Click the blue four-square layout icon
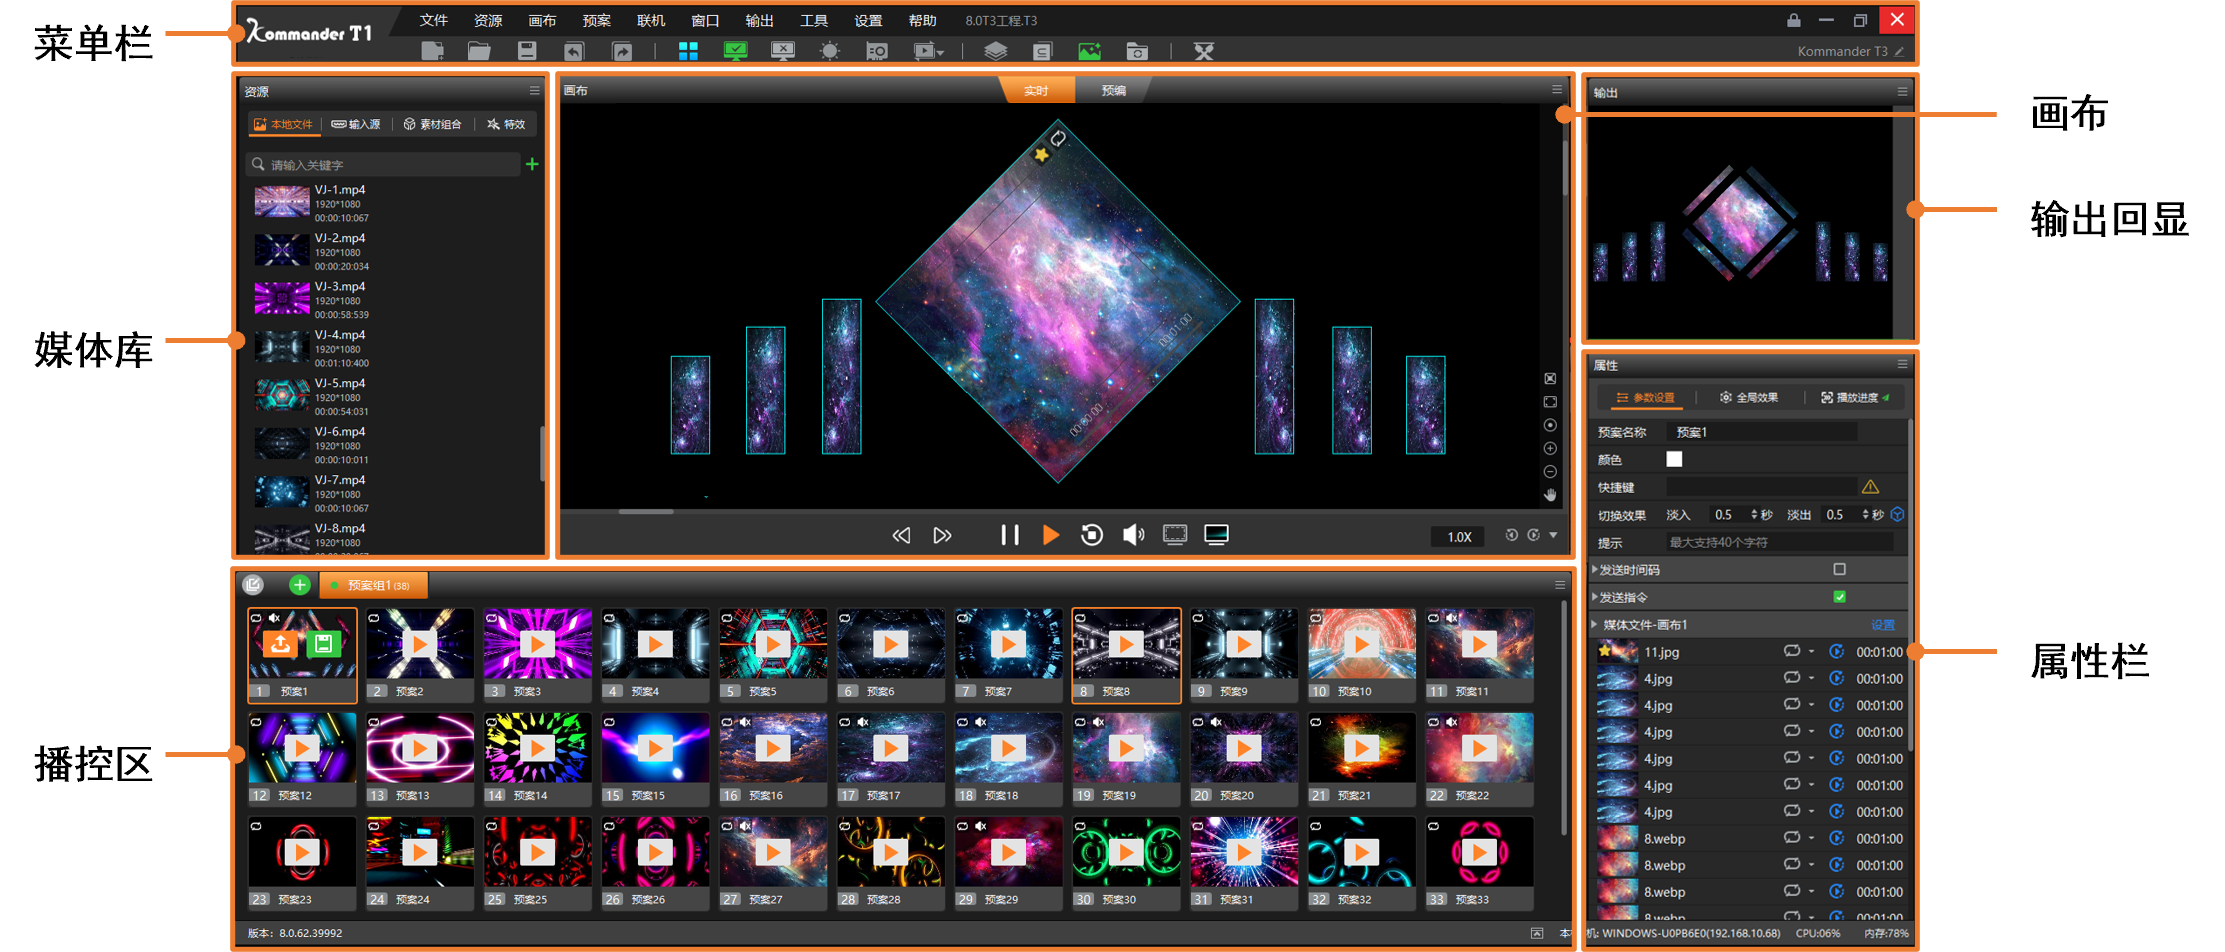This screenshot has width=2225, height=952. point(688,51)
